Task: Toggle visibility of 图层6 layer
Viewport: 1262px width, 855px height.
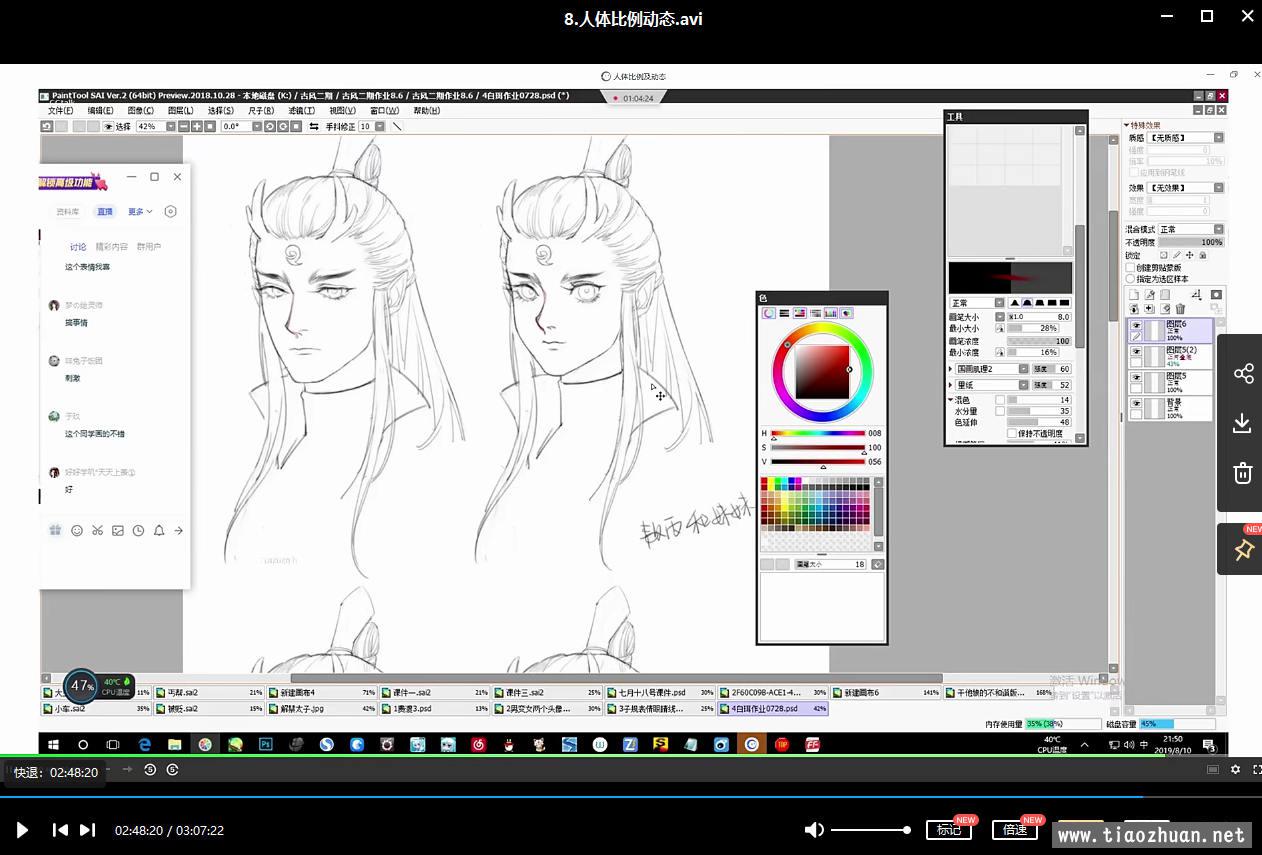Action: tap(1136, 326)
